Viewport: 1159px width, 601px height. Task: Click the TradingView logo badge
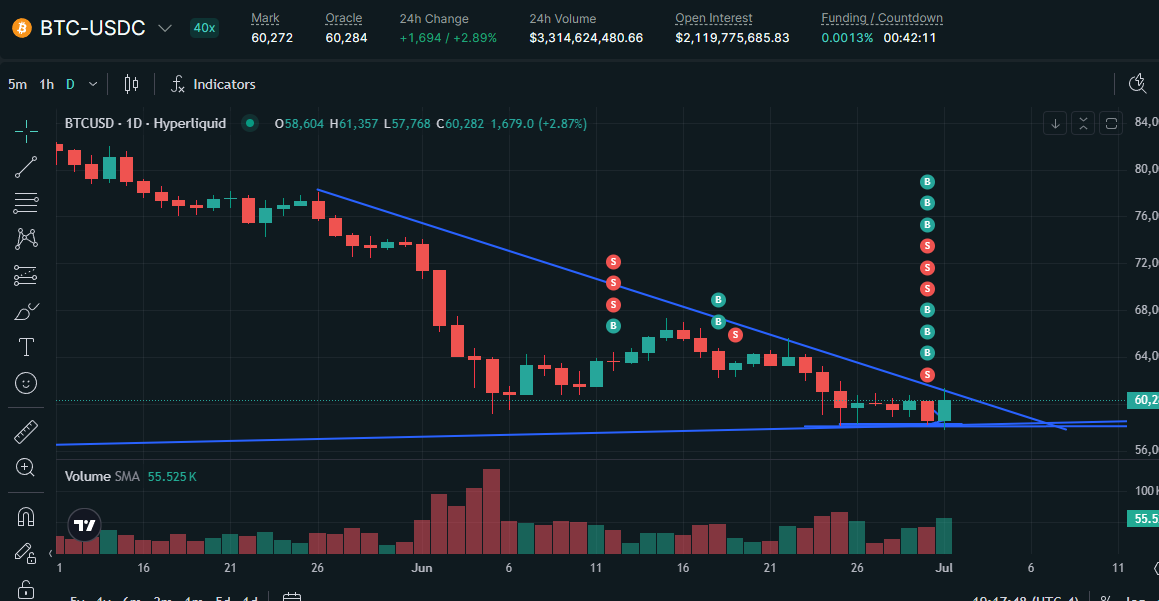[84, 525]
